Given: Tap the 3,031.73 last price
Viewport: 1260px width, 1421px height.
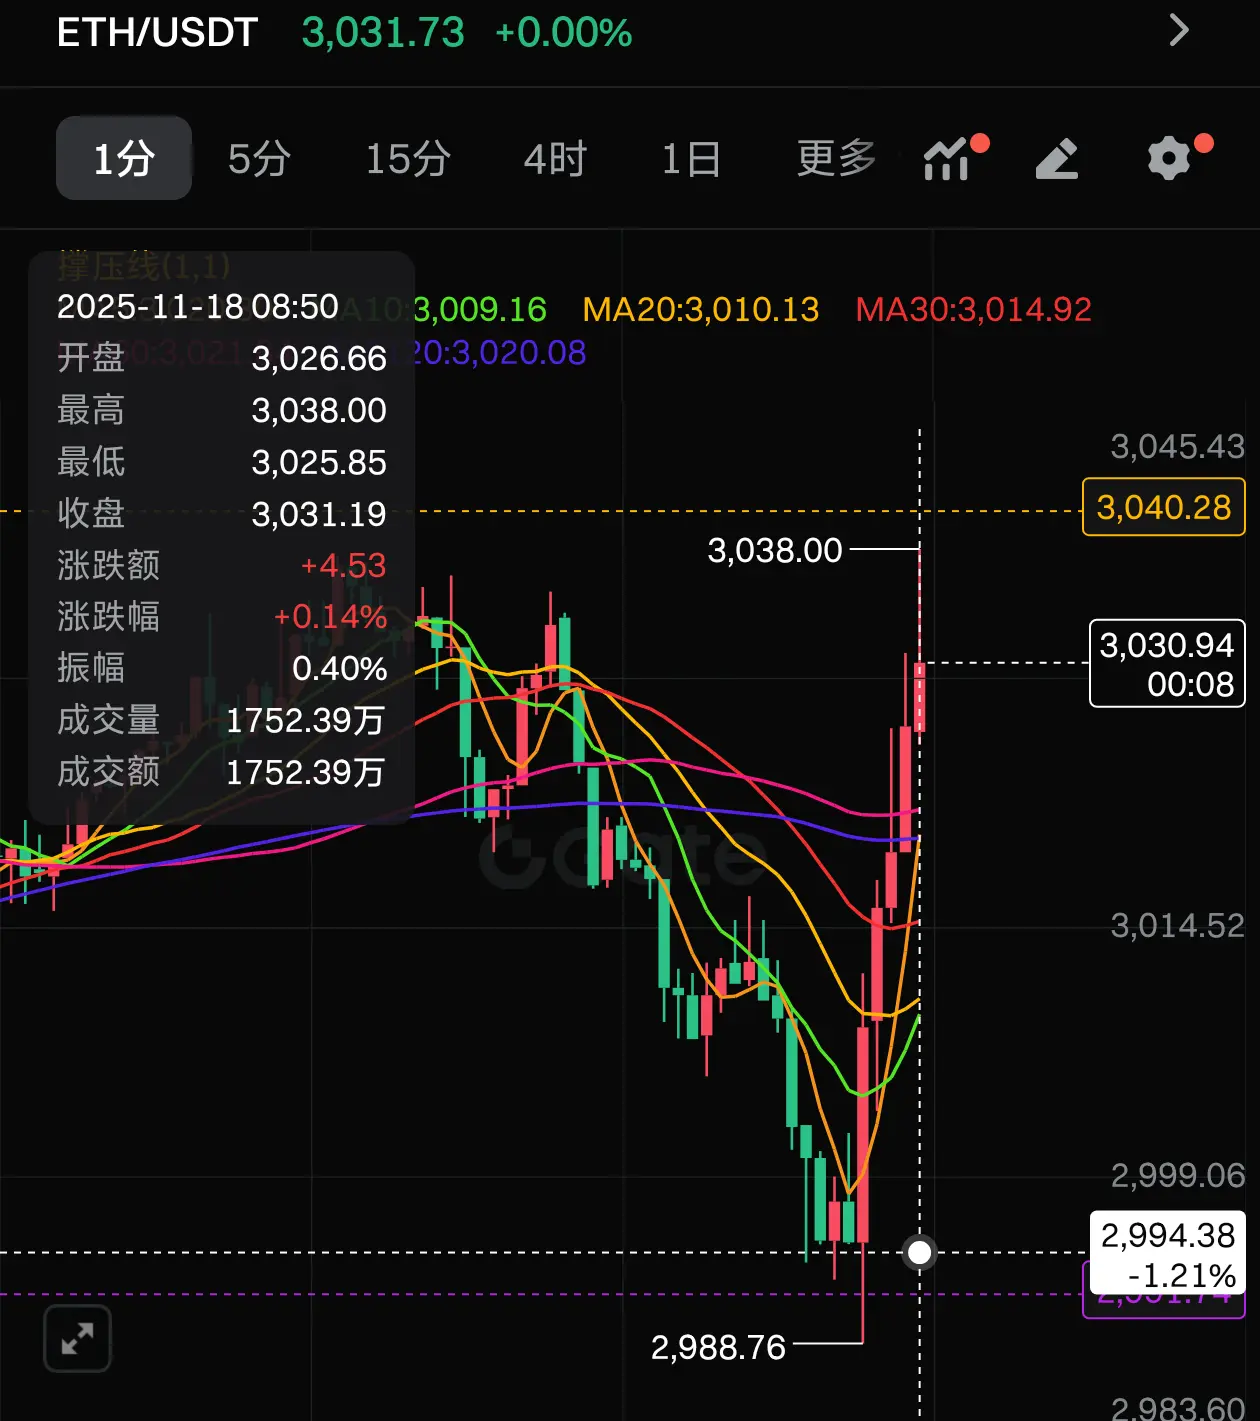Looking at the screenshot, I should pyautogui.click(x=383, y=32).
